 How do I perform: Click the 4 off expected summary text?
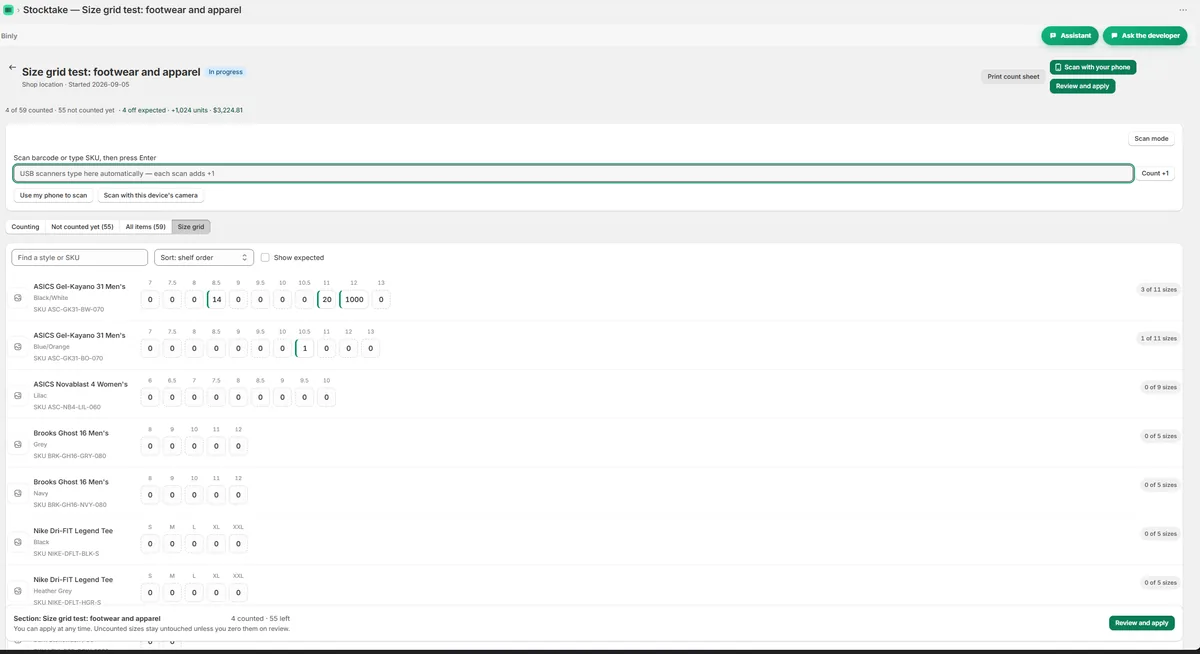pos(144,110)
